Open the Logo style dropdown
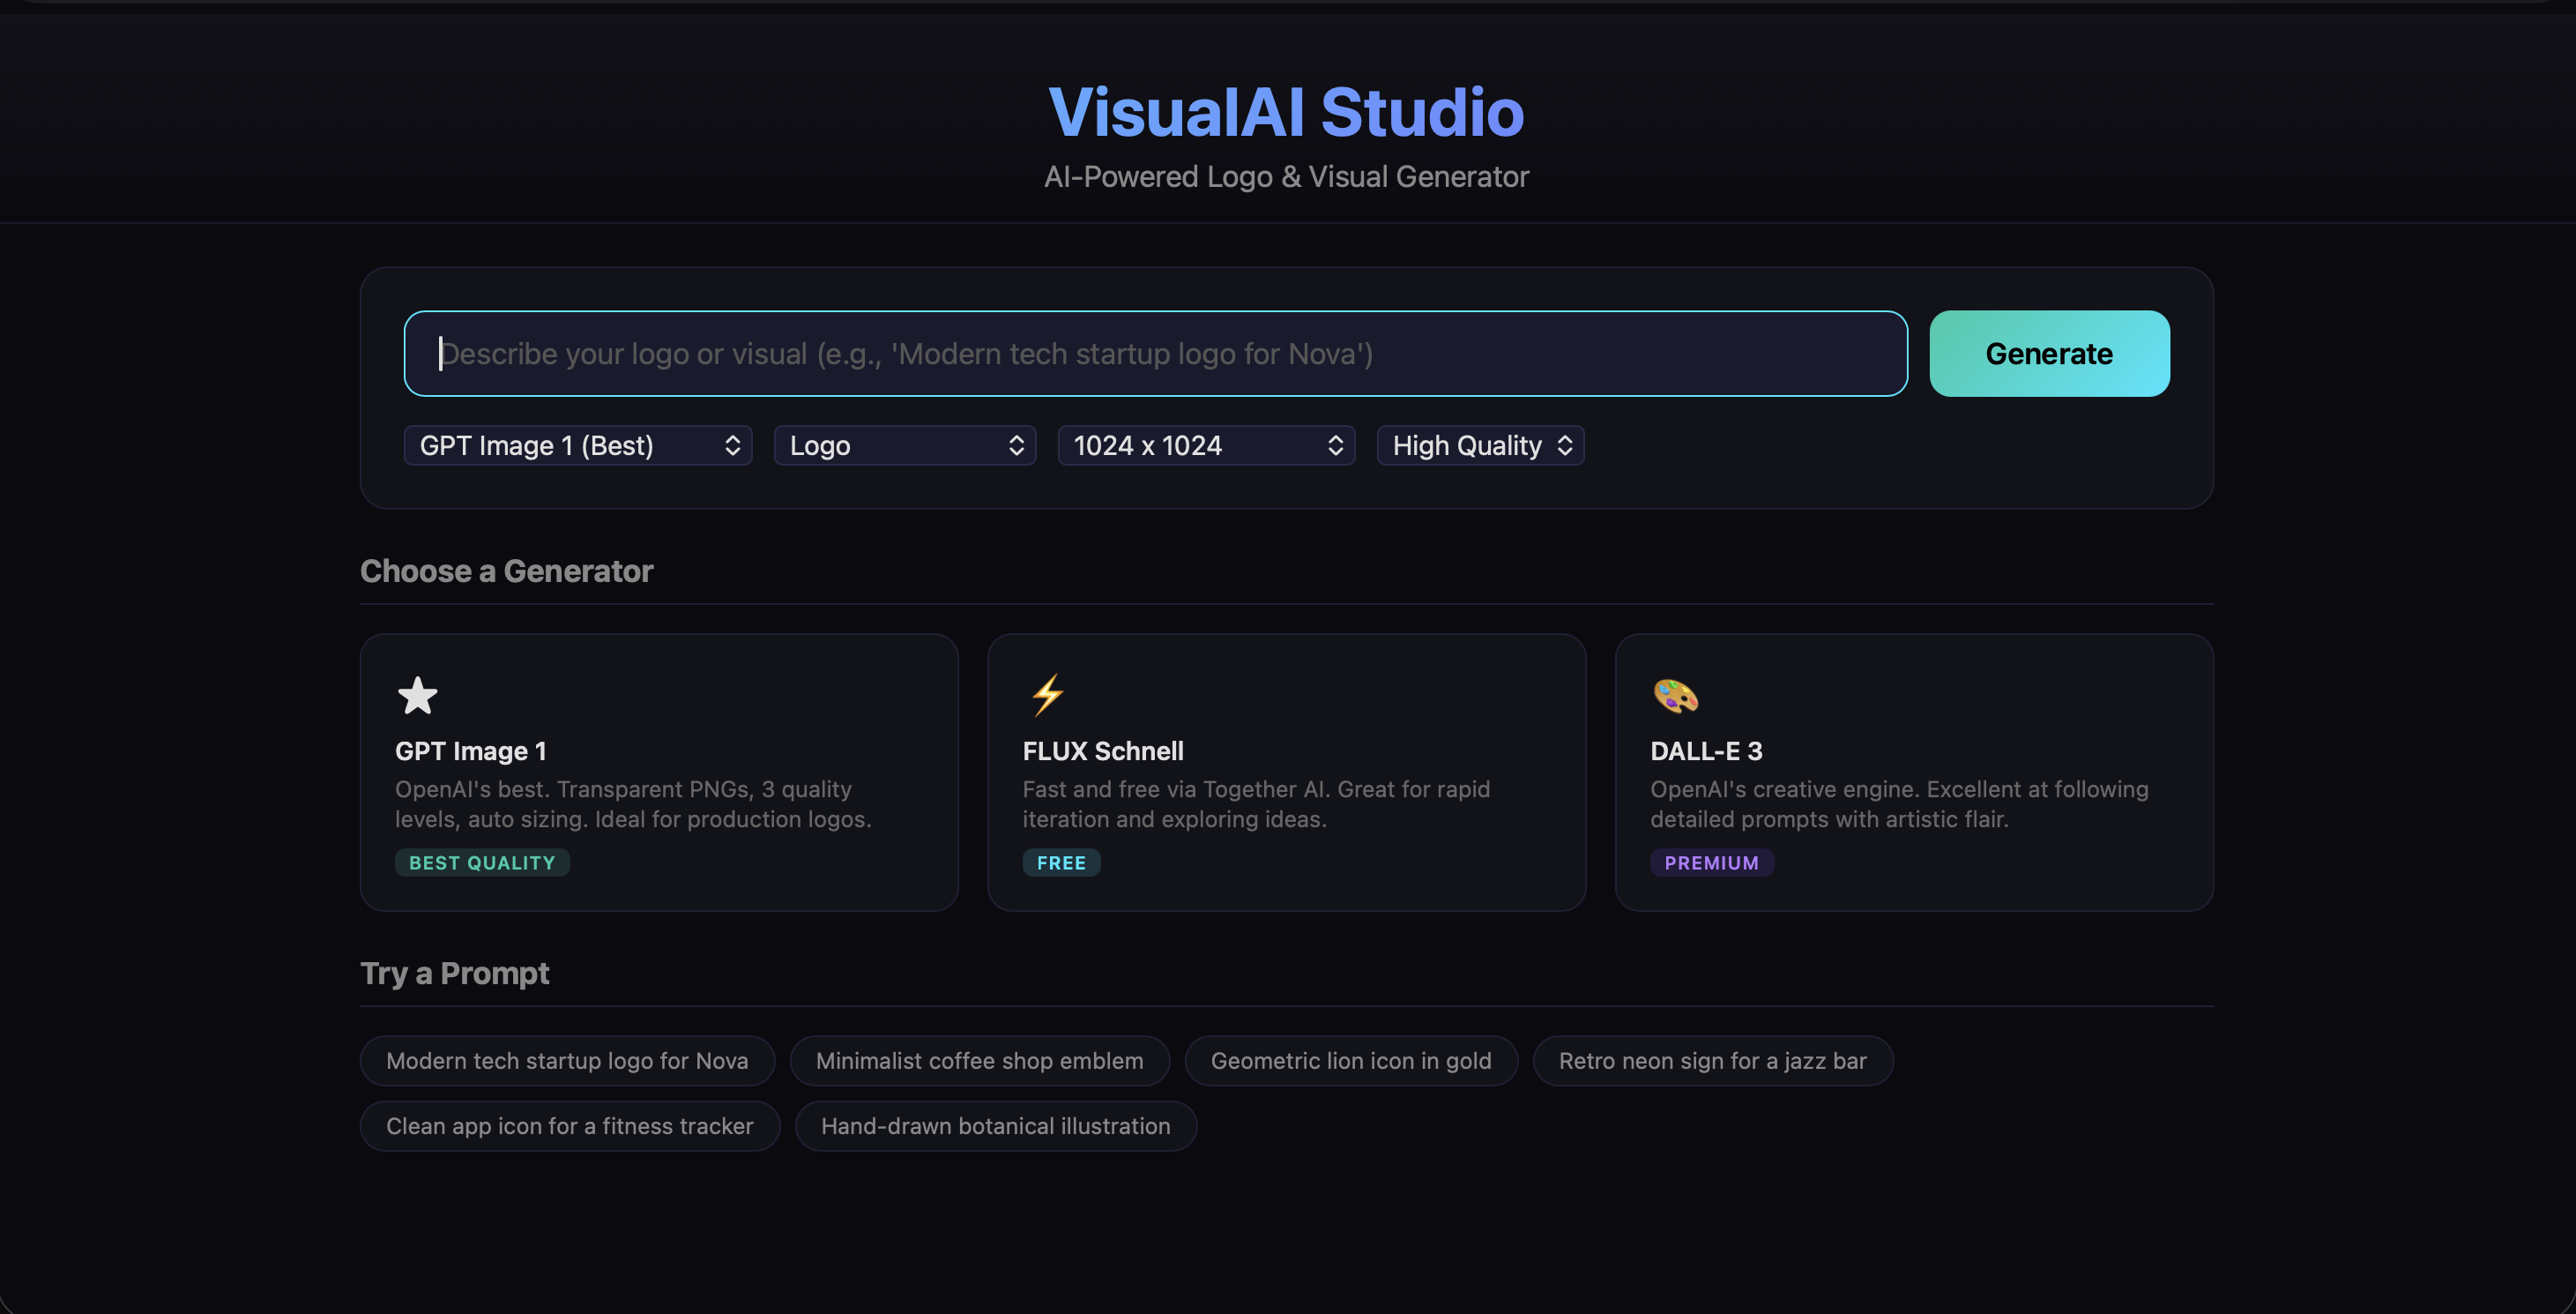The width and height of the screenshot is (2576, 1314). click(x=905, y=446)
